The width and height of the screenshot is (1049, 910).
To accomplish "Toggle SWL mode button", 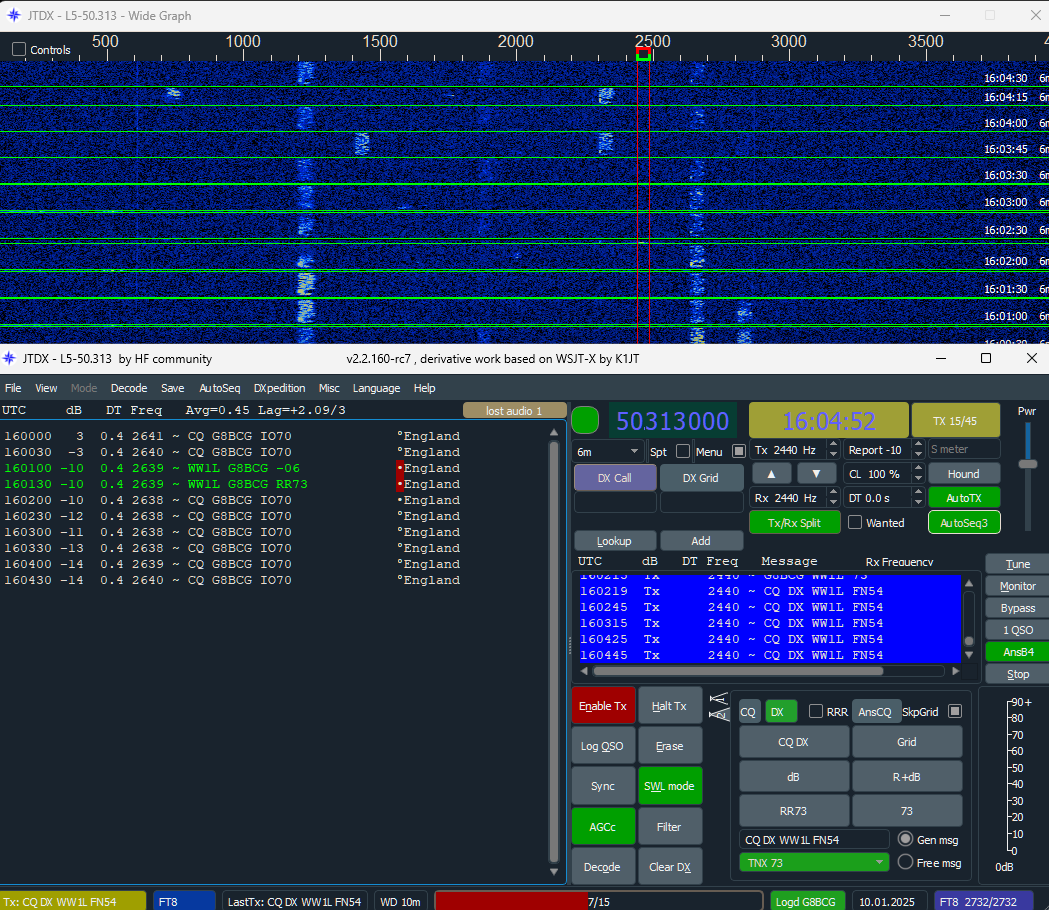I will pyautogui.click(x=669, y=786).
